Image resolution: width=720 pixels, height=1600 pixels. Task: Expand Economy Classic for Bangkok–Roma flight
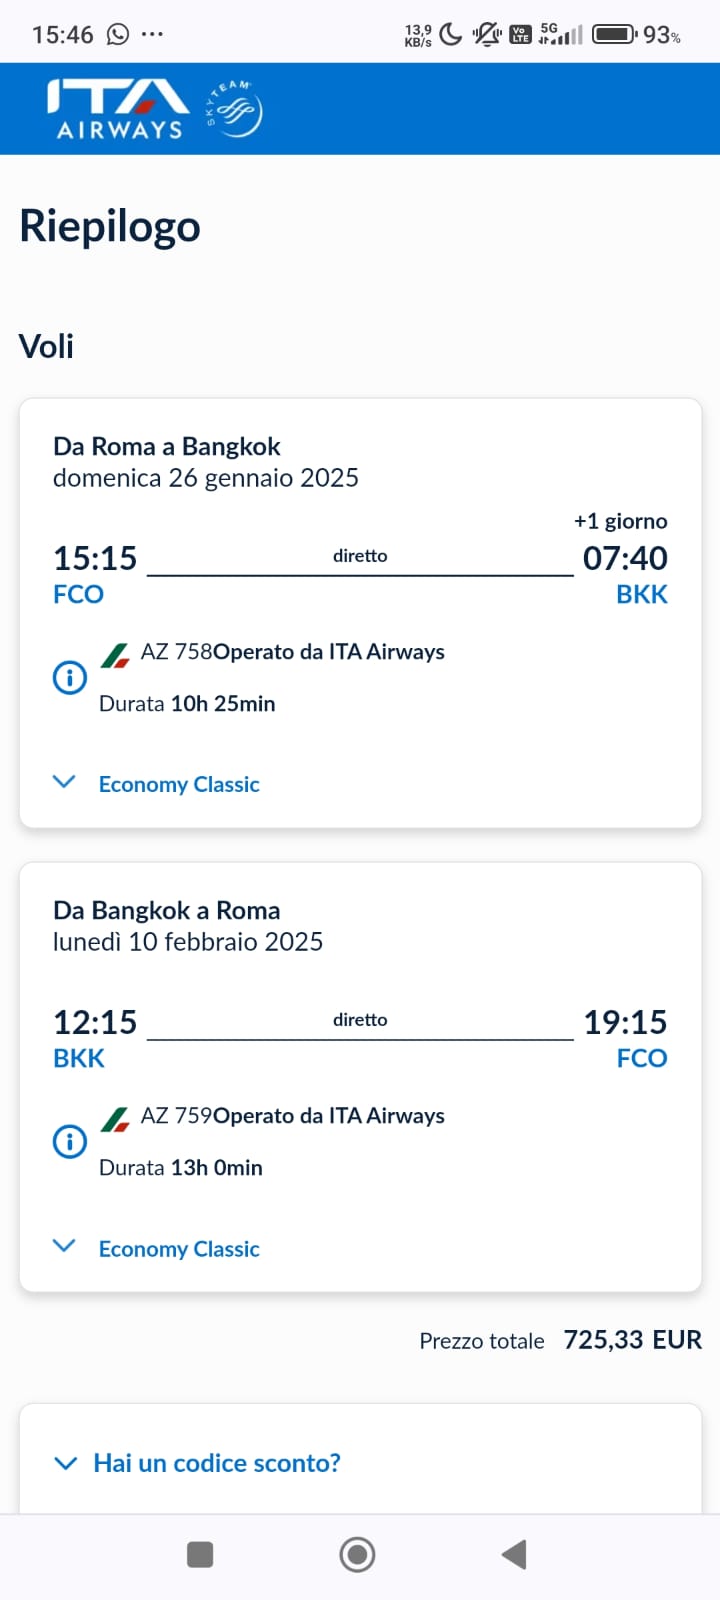coord(178,1248)
